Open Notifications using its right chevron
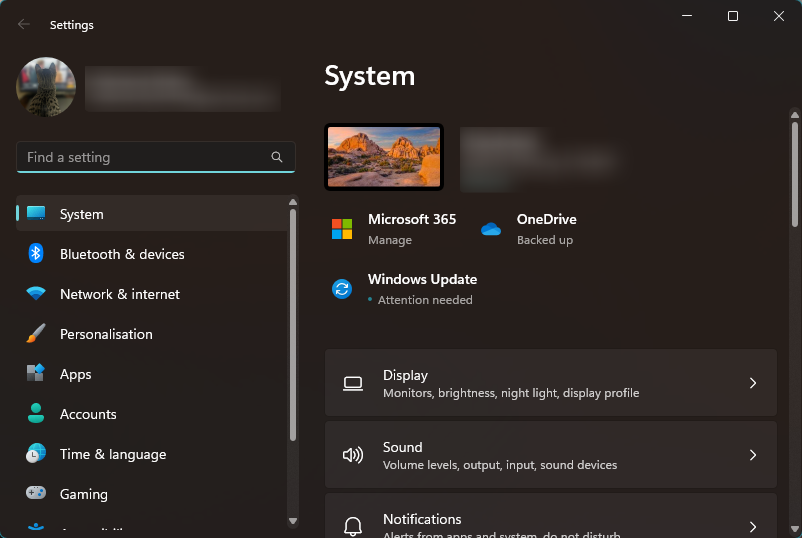Screen dimensions: 802x538 [x=753, y=525]
